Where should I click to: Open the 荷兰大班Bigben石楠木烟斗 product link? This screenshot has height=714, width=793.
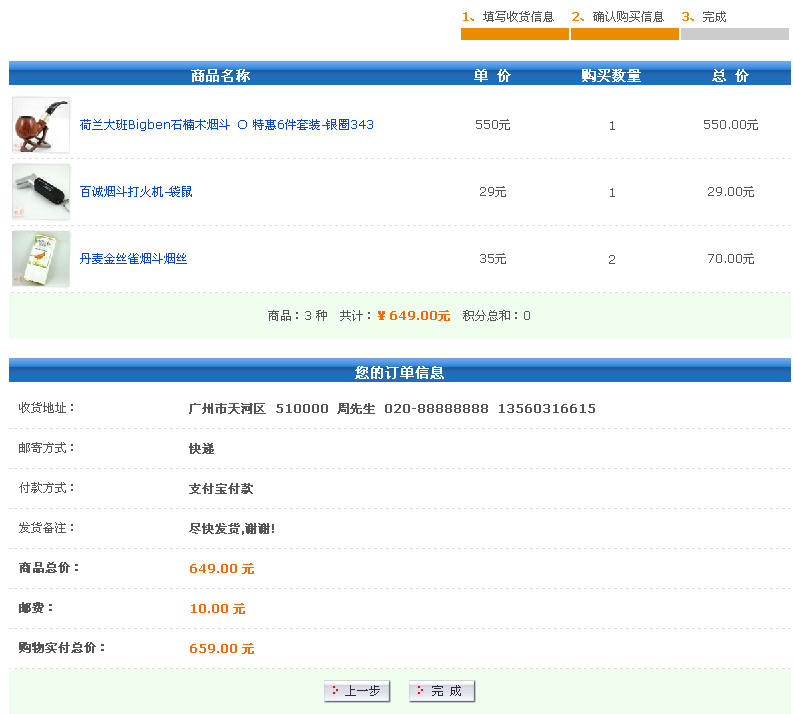[226, 125]
